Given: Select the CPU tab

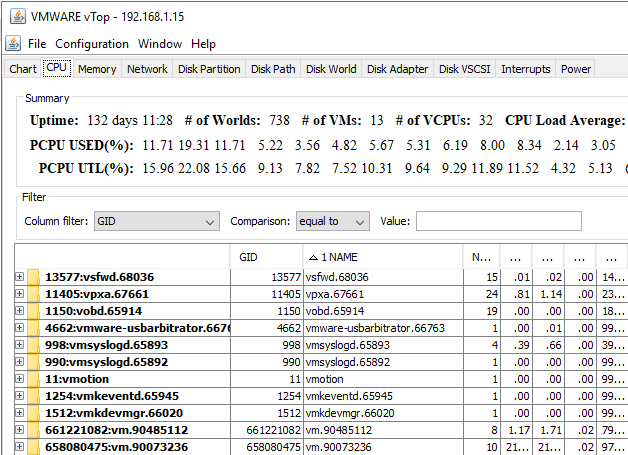Looking at the screenshot, I should (x=56, y=68).
